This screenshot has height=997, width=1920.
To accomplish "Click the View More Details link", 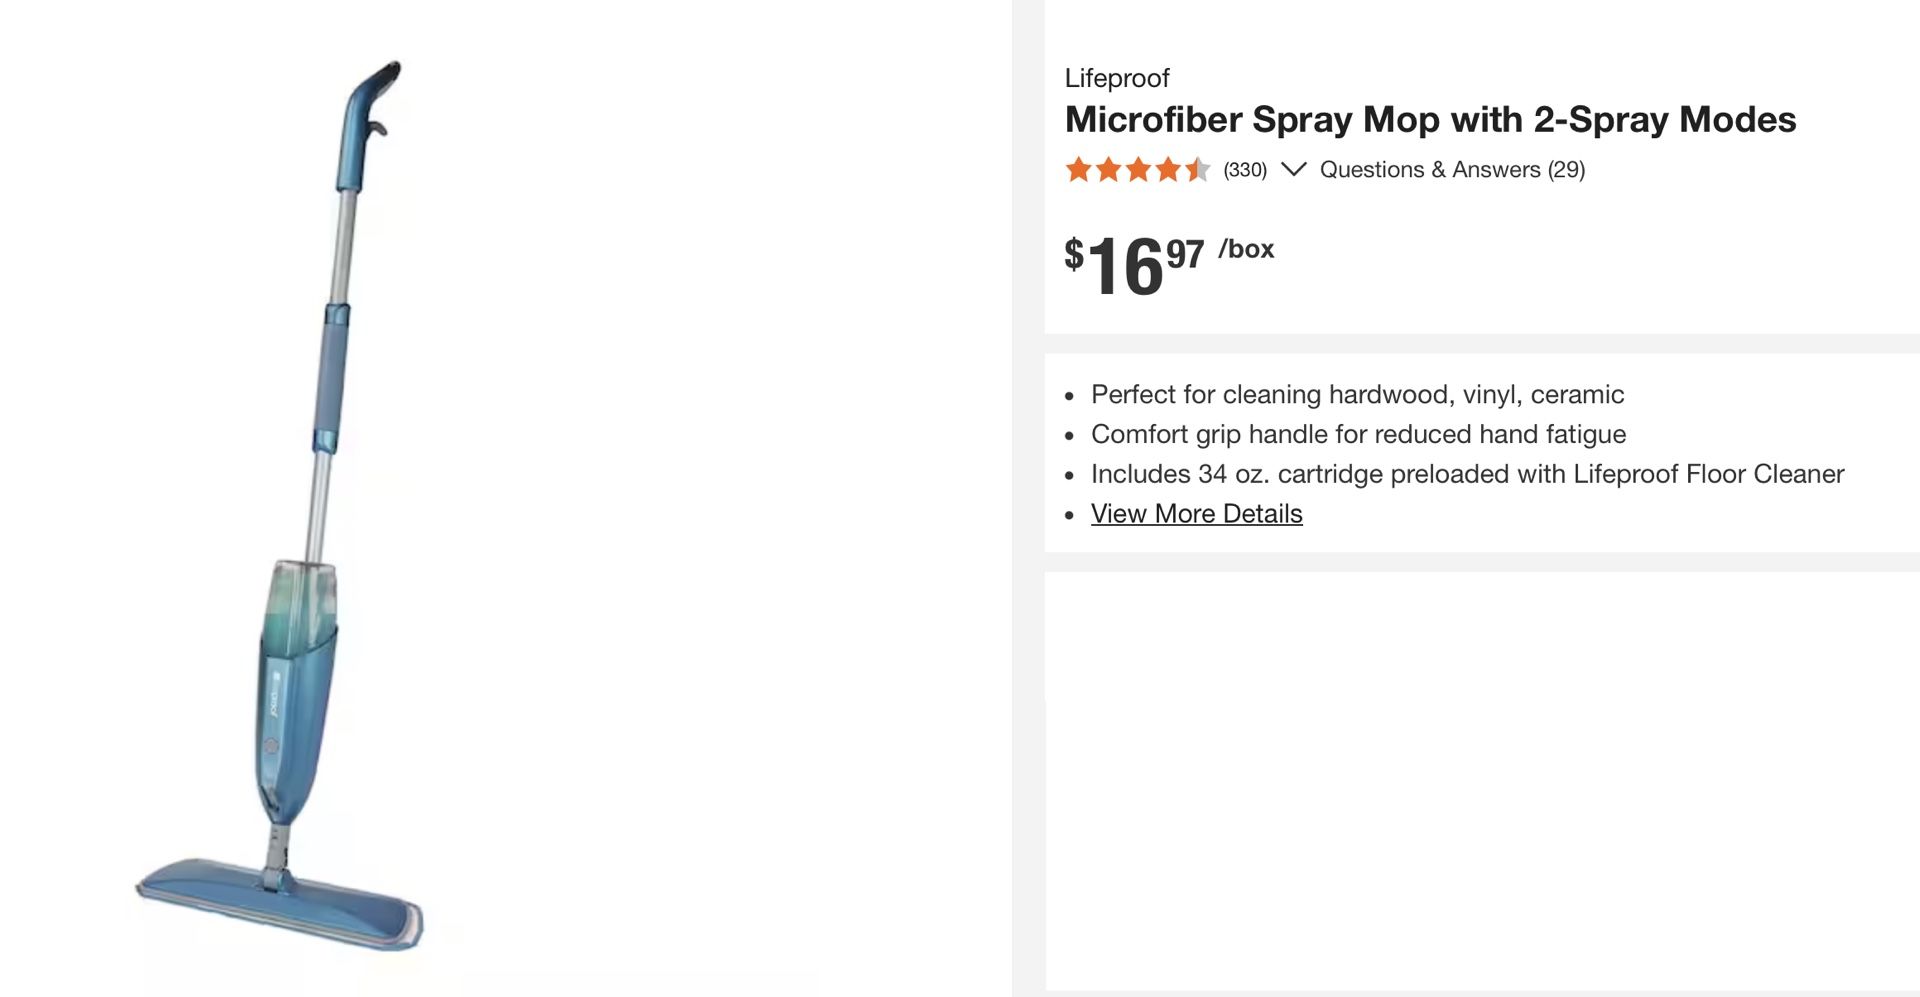I will pos(1196,514).
